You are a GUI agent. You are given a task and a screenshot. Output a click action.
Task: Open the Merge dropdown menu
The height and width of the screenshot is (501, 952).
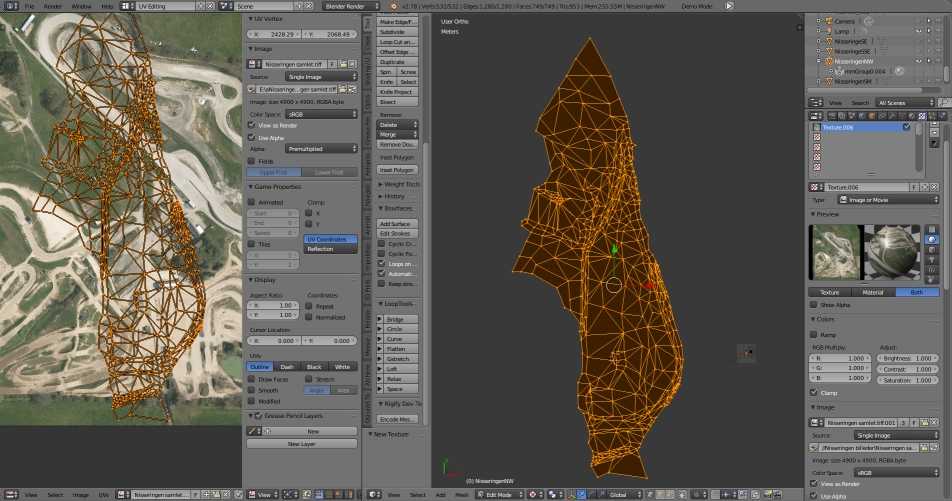(x=398, y=134)
